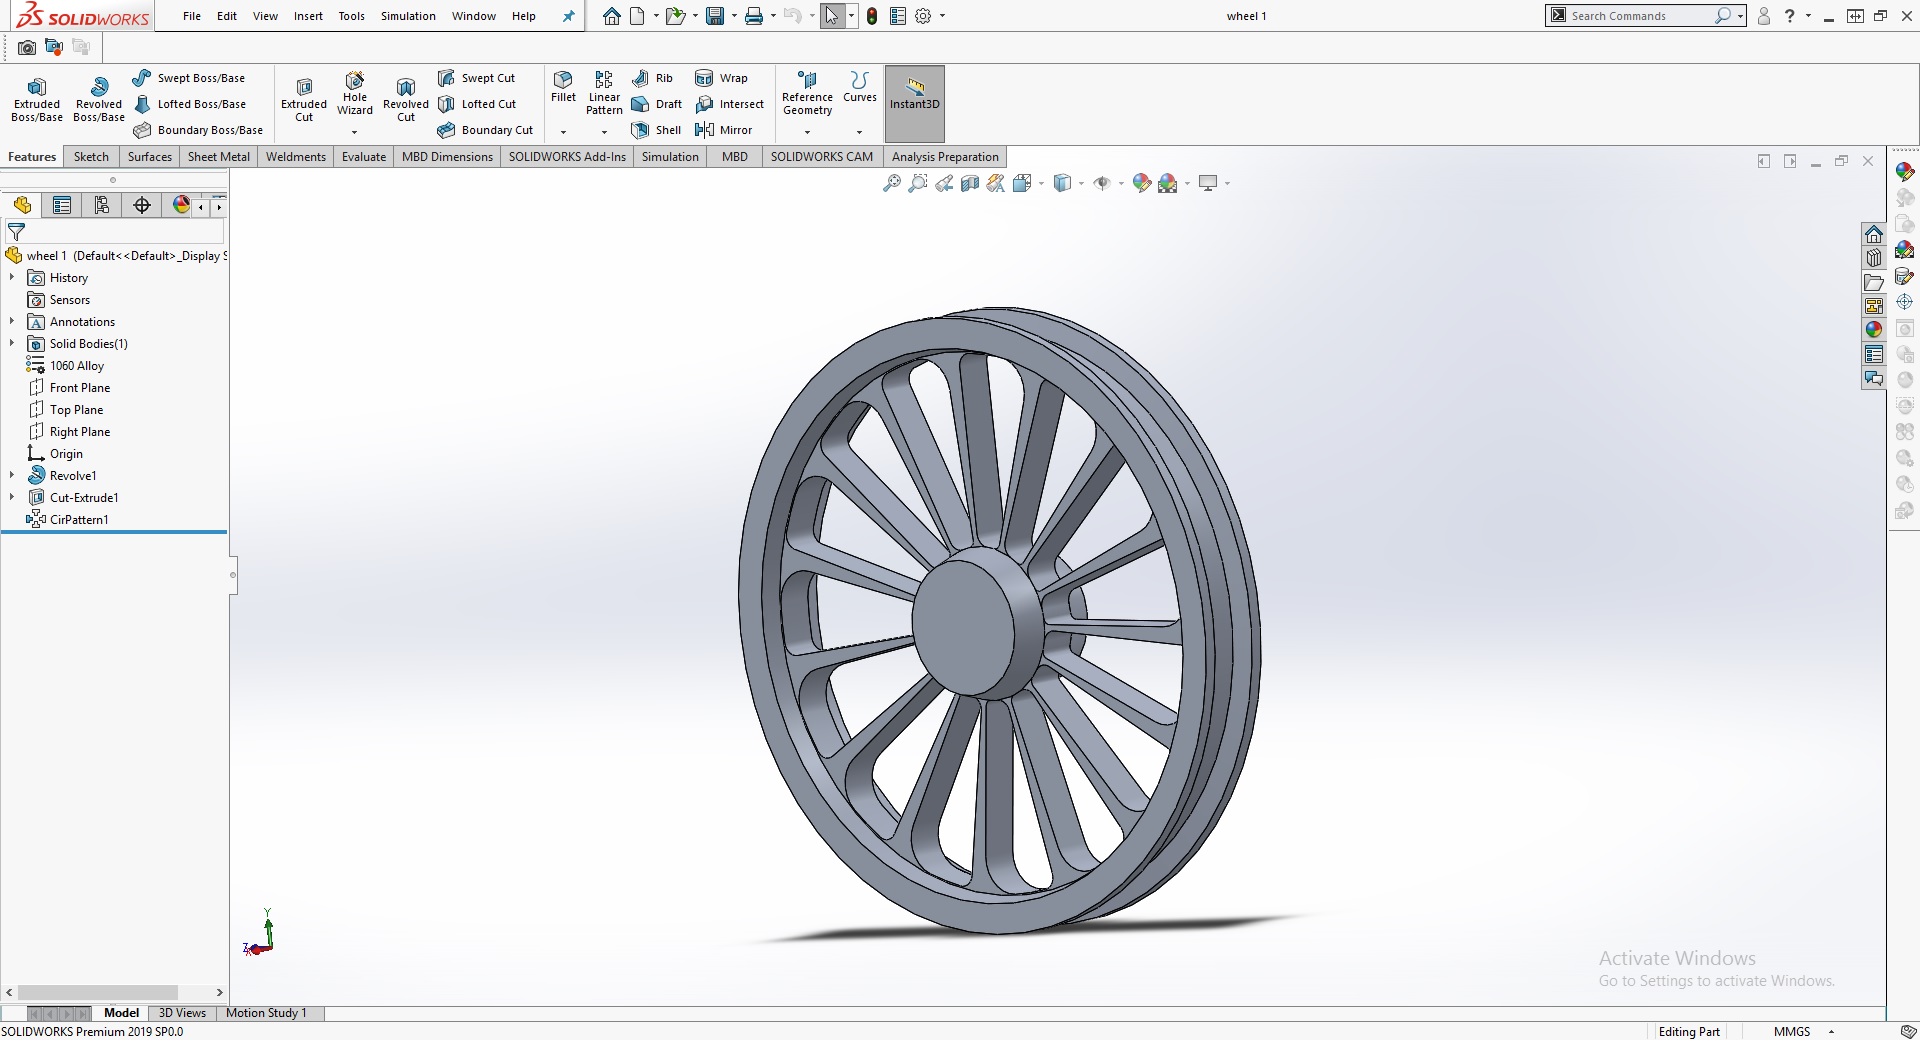Open Appearances, Scenes, and Decals pane
Image resolution: width=1920 pixels, height=1050 pixels.
click(x=1874, y=329)
